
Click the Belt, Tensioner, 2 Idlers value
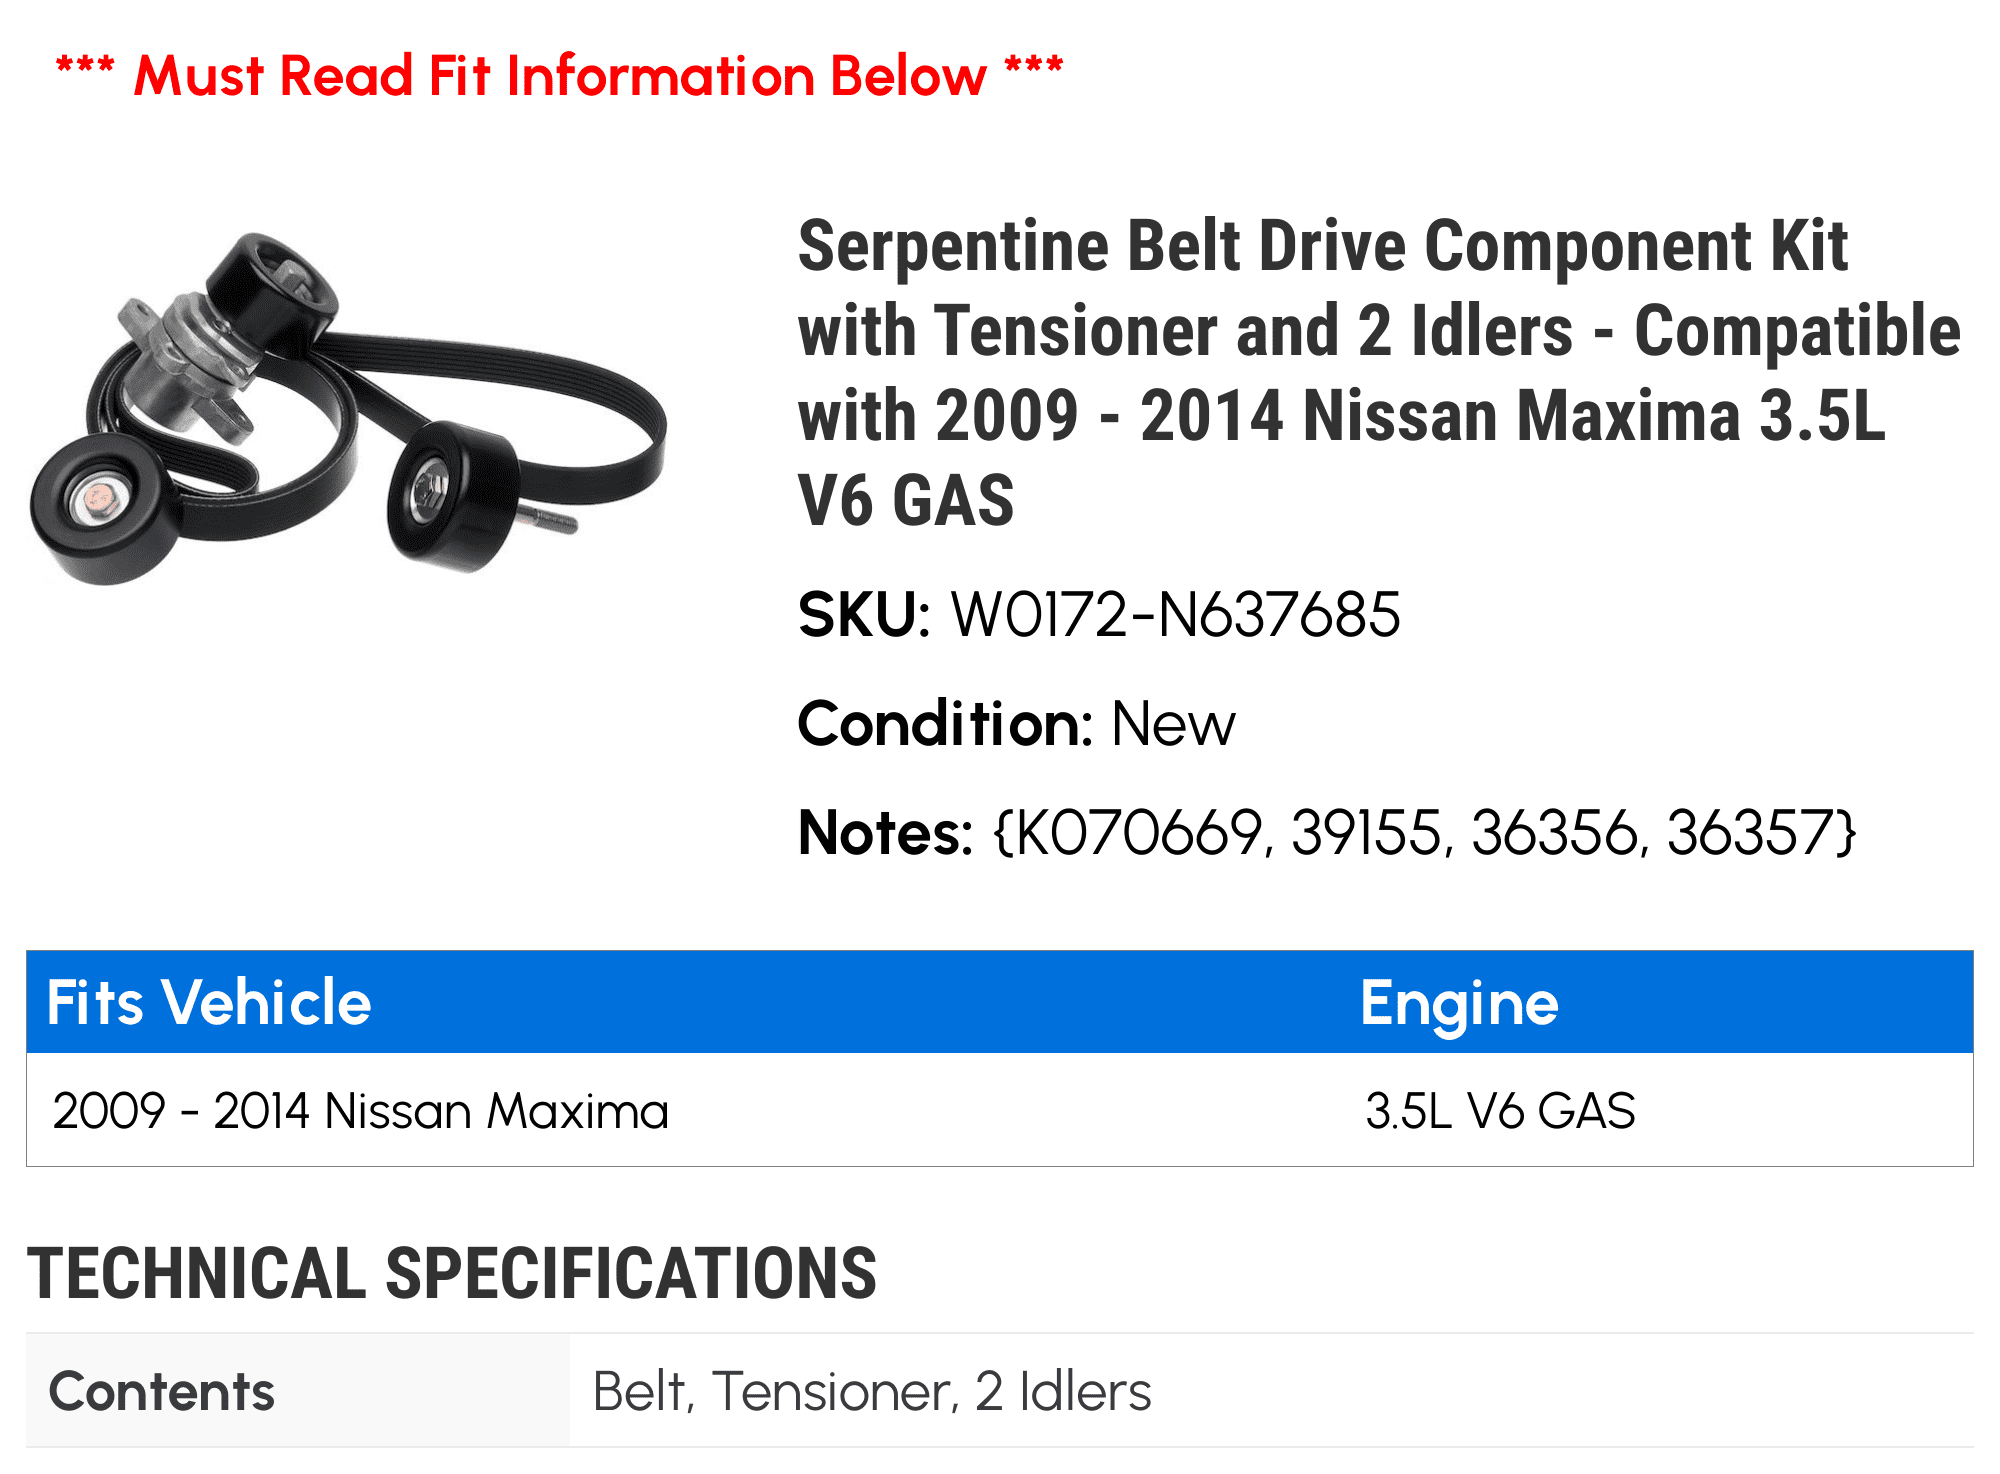click(x=872, y=1391)
